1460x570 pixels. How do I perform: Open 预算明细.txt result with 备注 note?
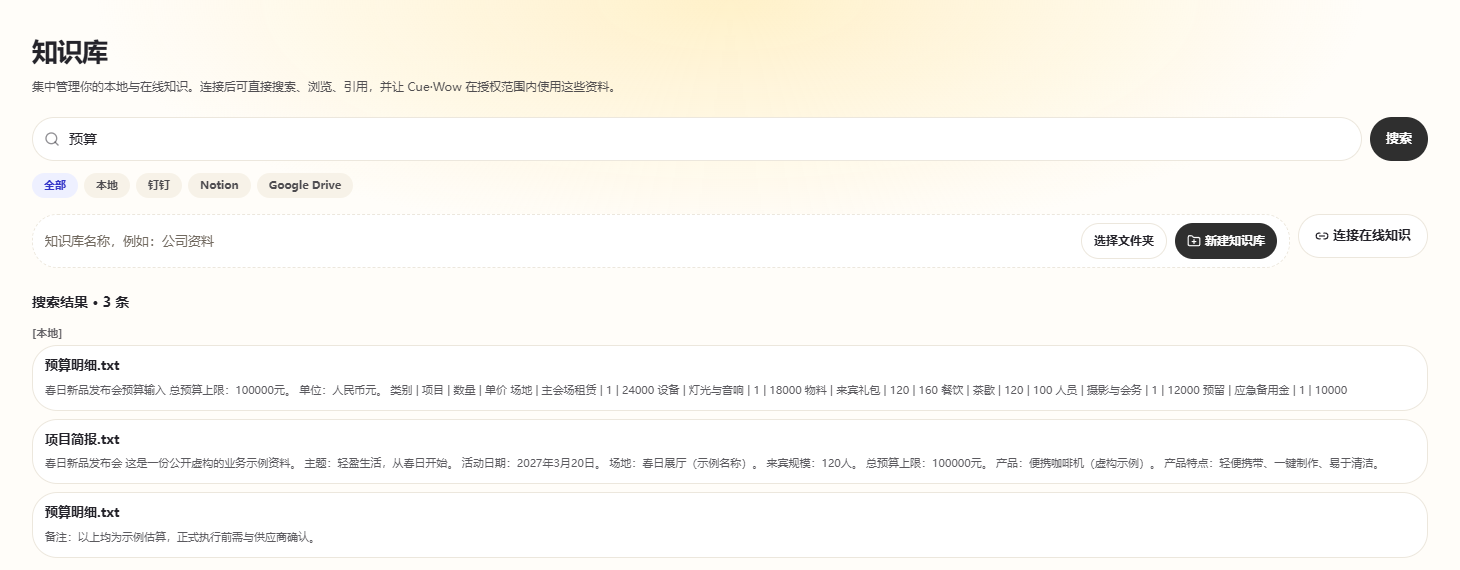(730, 525)
